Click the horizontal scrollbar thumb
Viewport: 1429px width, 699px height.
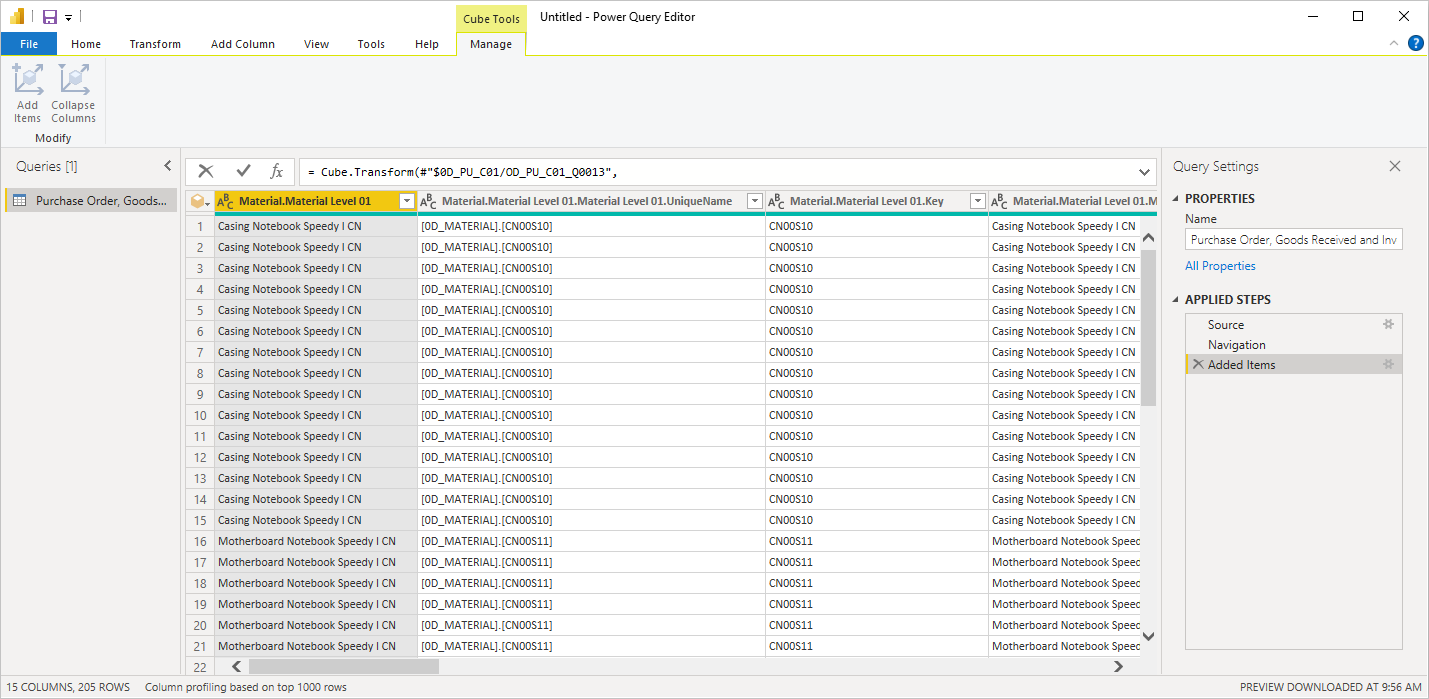(343, 667)
